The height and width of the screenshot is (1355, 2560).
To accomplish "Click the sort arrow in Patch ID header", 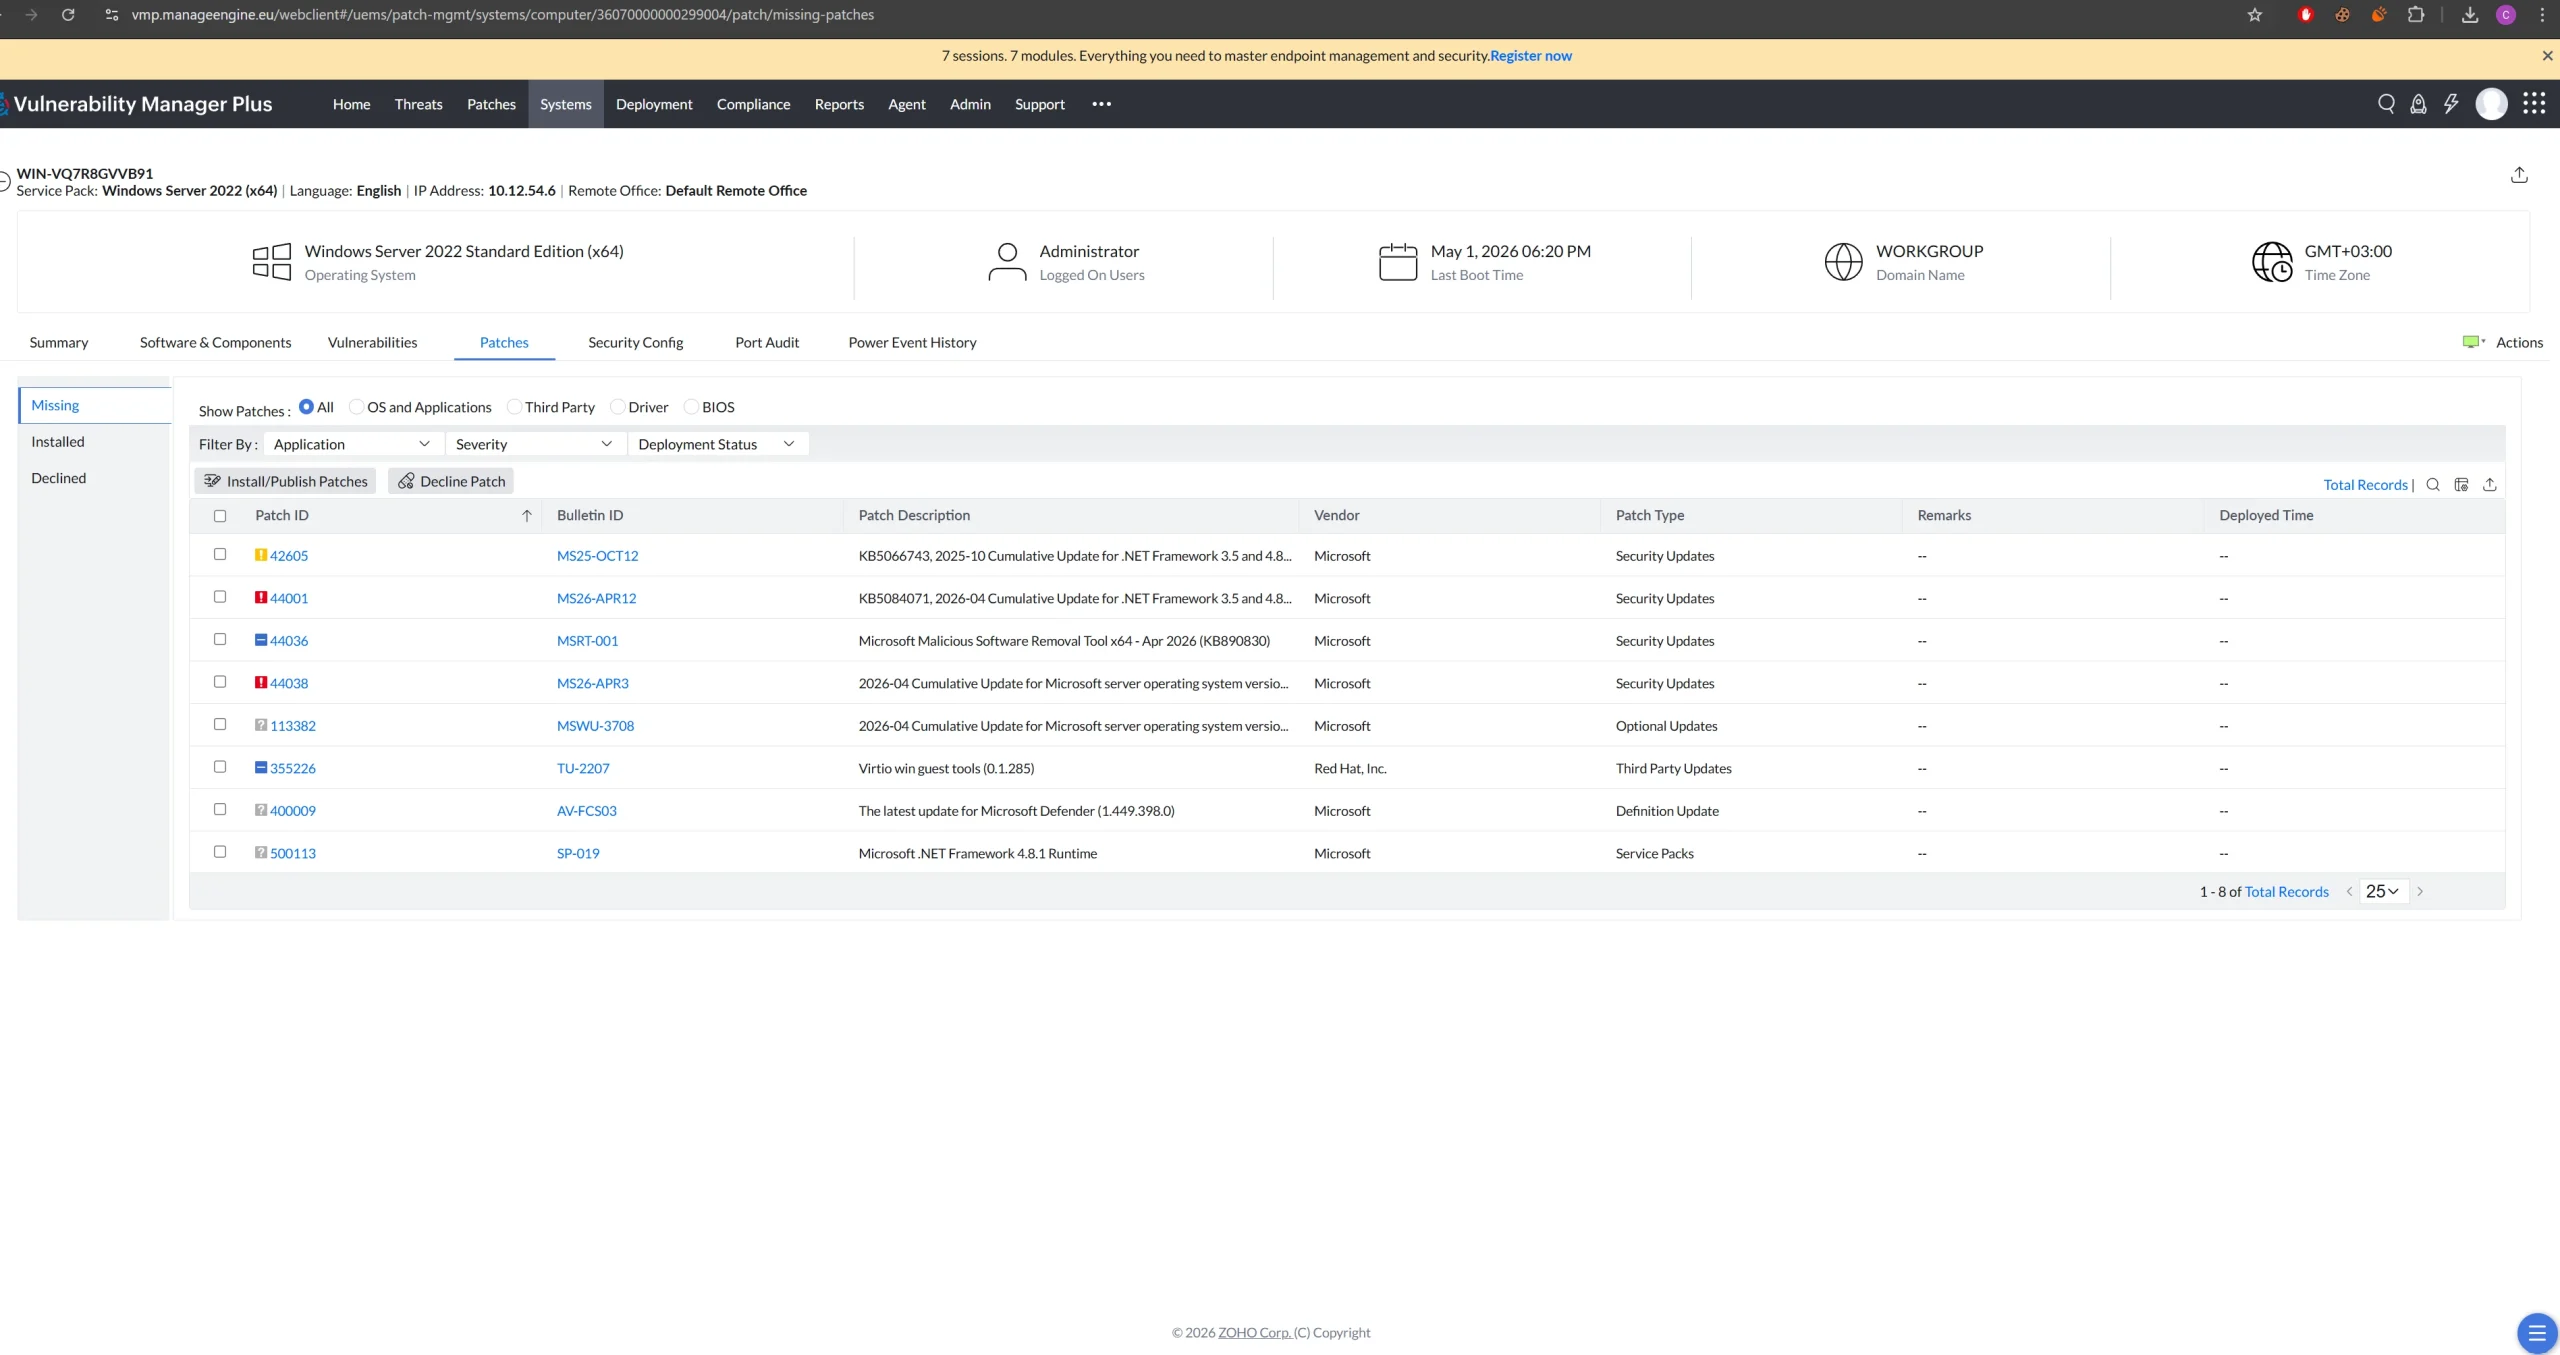I will [x=527, y=516].
